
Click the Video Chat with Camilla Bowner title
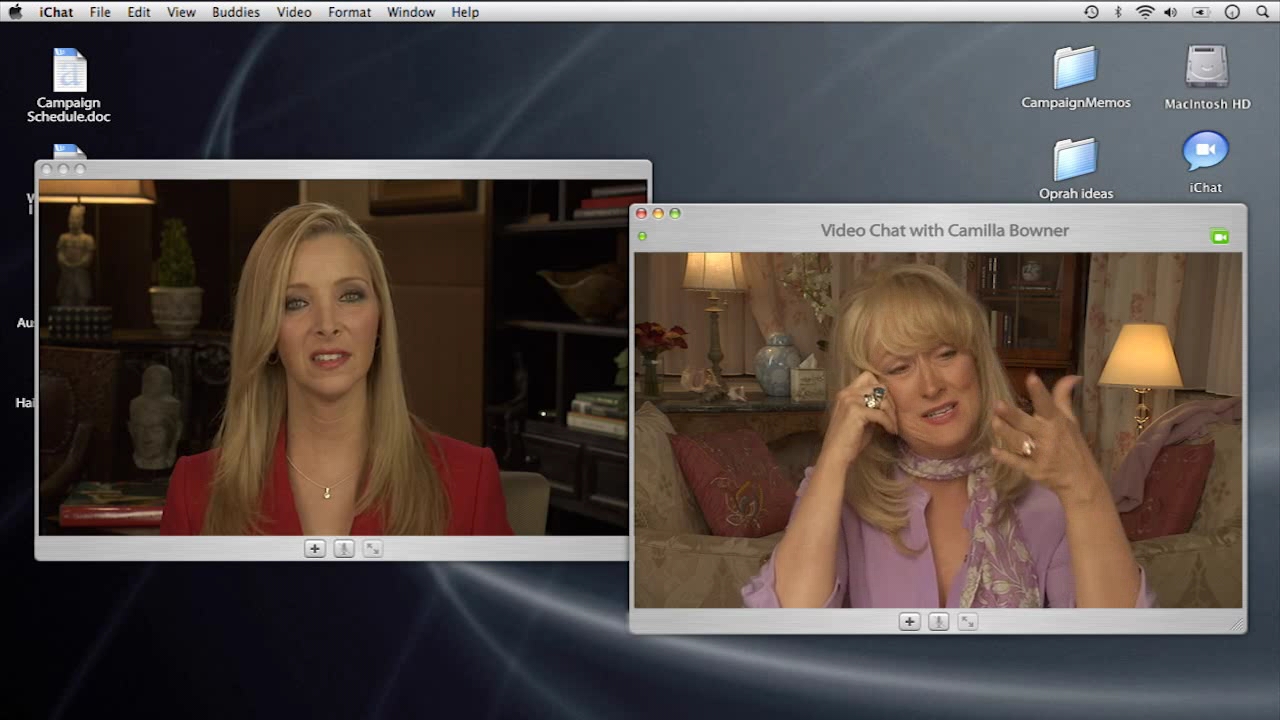coord(945,230)
